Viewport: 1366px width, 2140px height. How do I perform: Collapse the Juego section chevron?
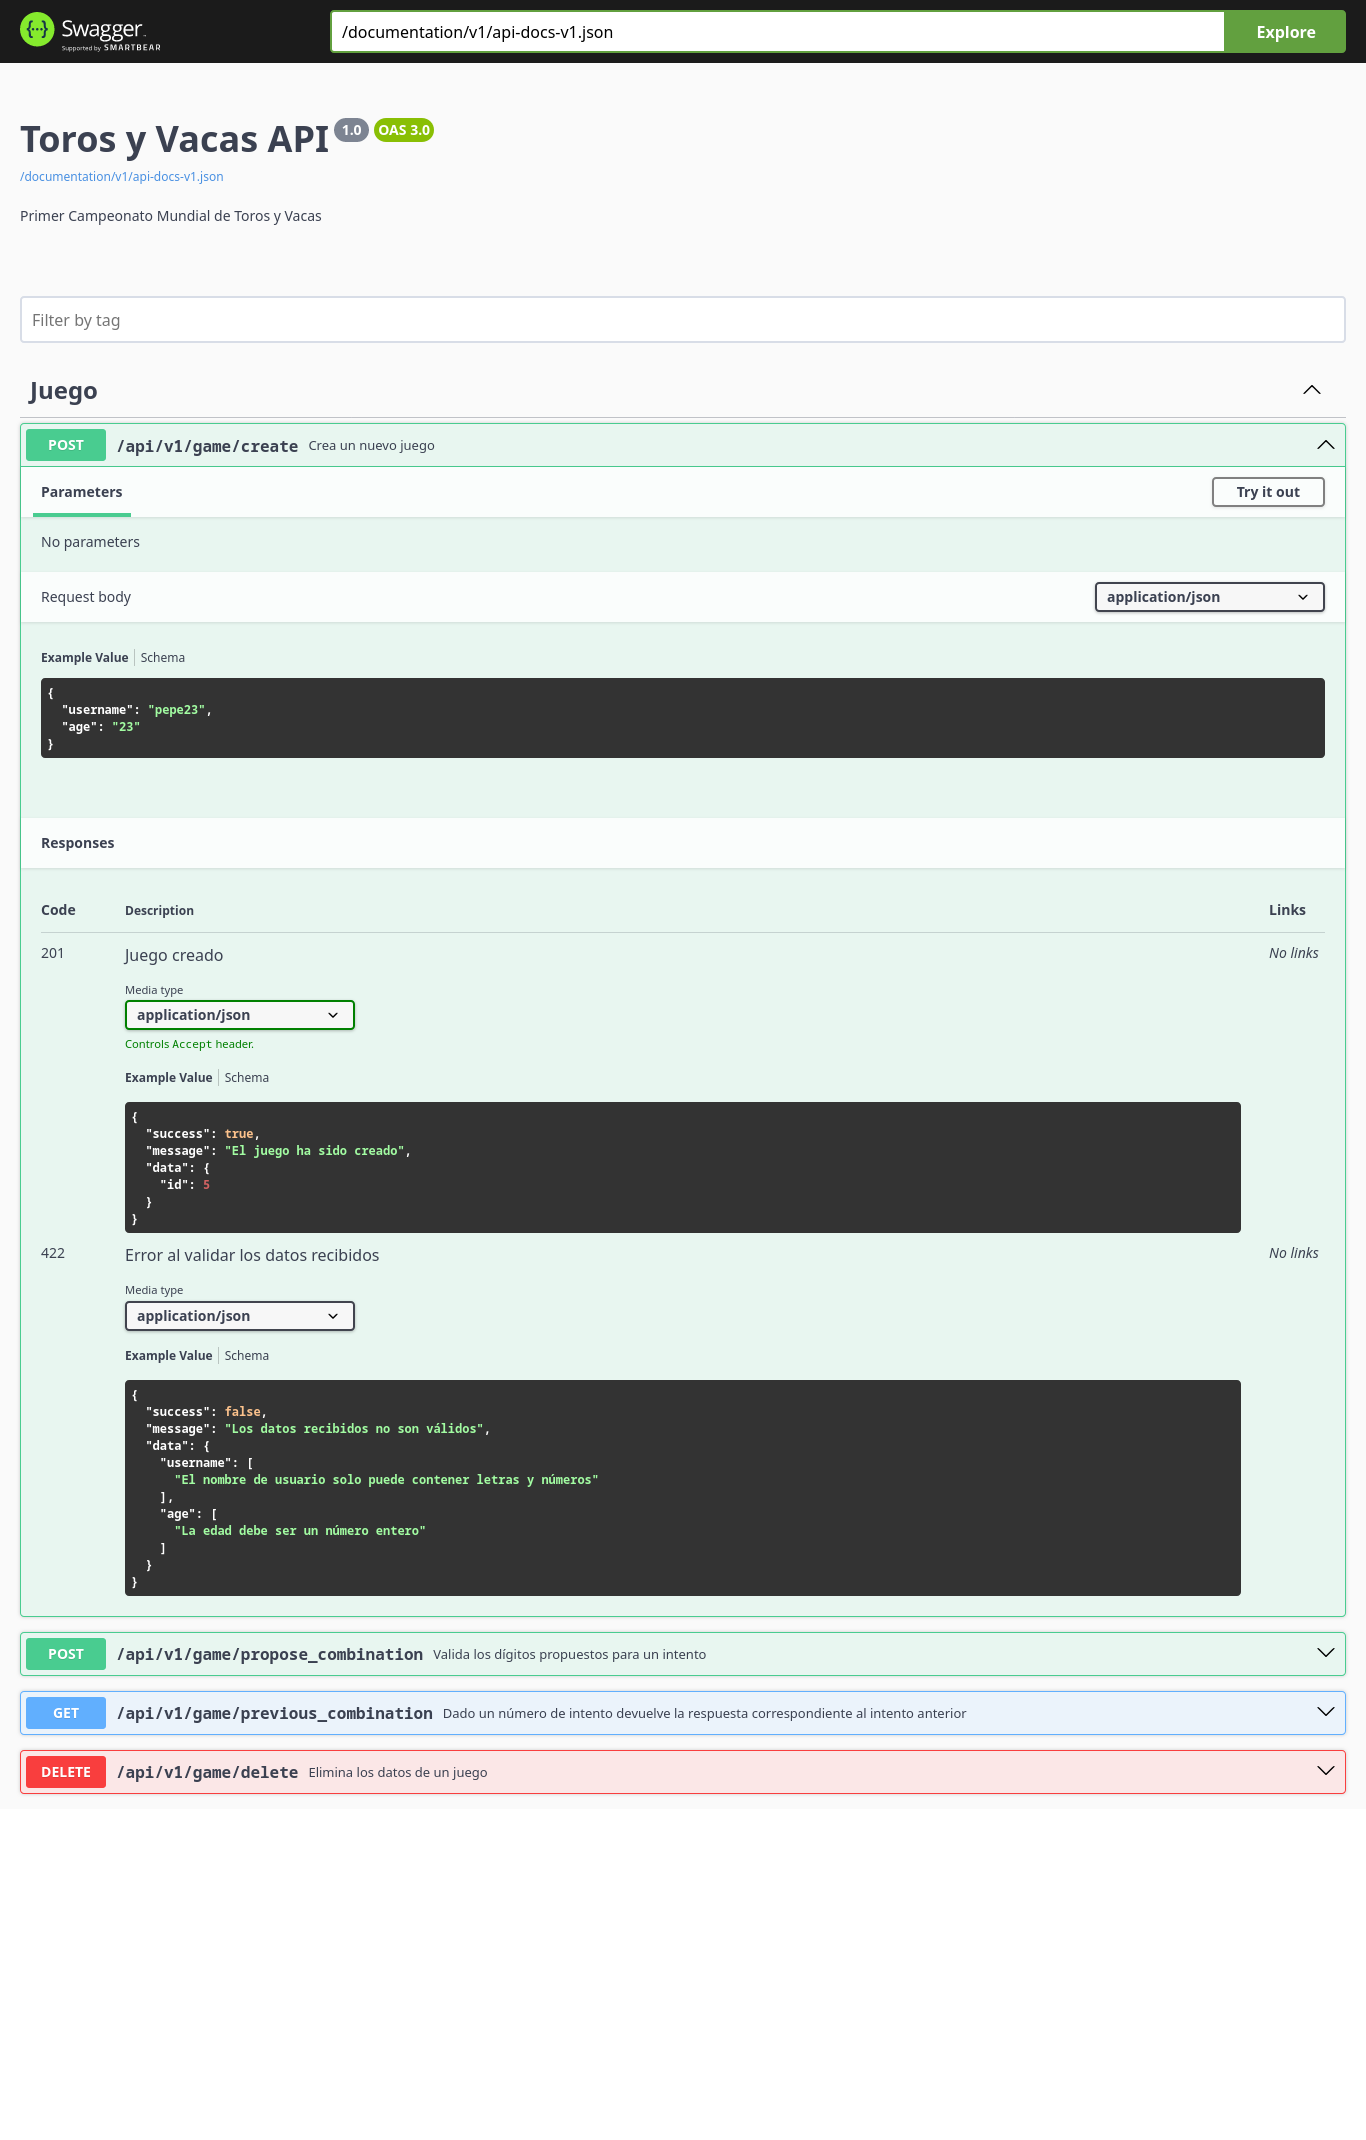[1311, 390]
